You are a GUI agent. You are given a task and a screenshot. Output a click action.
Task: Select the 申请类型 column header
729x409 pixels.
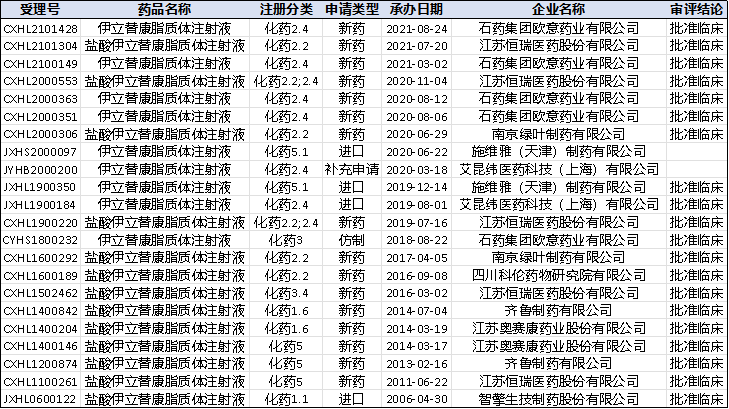pyautogui.click(x=351, y=10)
